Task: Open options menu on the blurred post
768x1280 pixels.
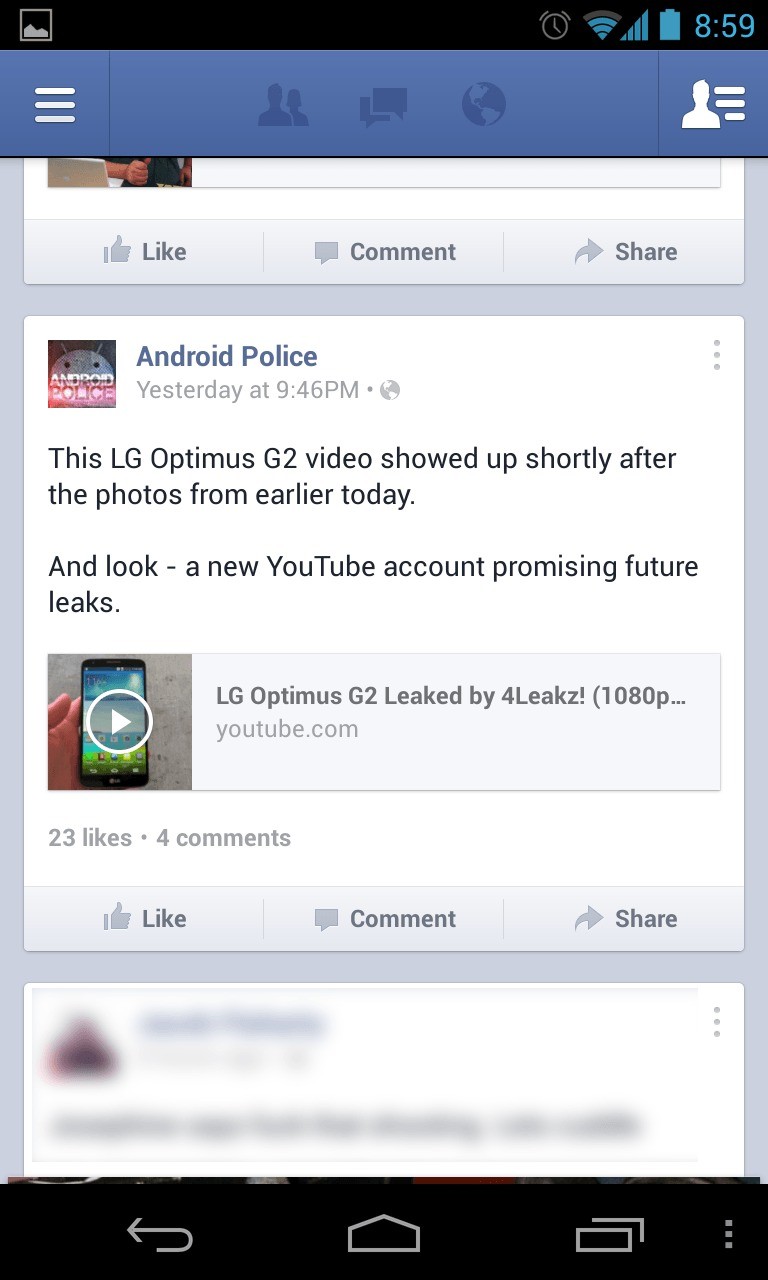Action: coord(717,1022)
